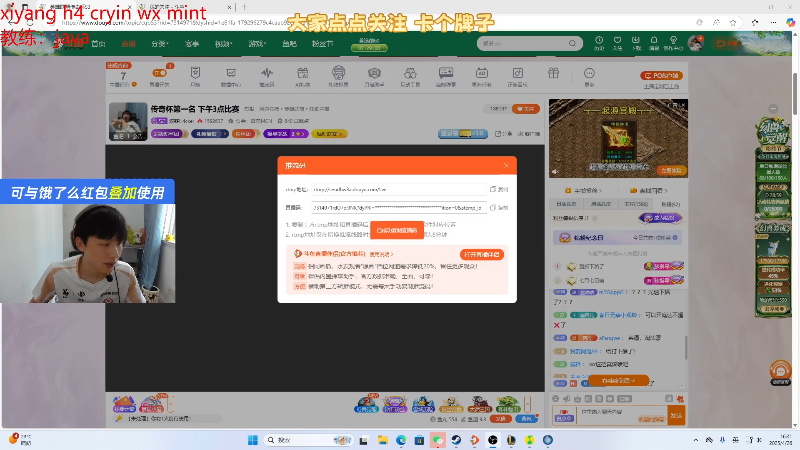This screenshot has width=800, height=450.
Task: Open the 使用指南 link in dialog
Action: [x=381, y=254]
